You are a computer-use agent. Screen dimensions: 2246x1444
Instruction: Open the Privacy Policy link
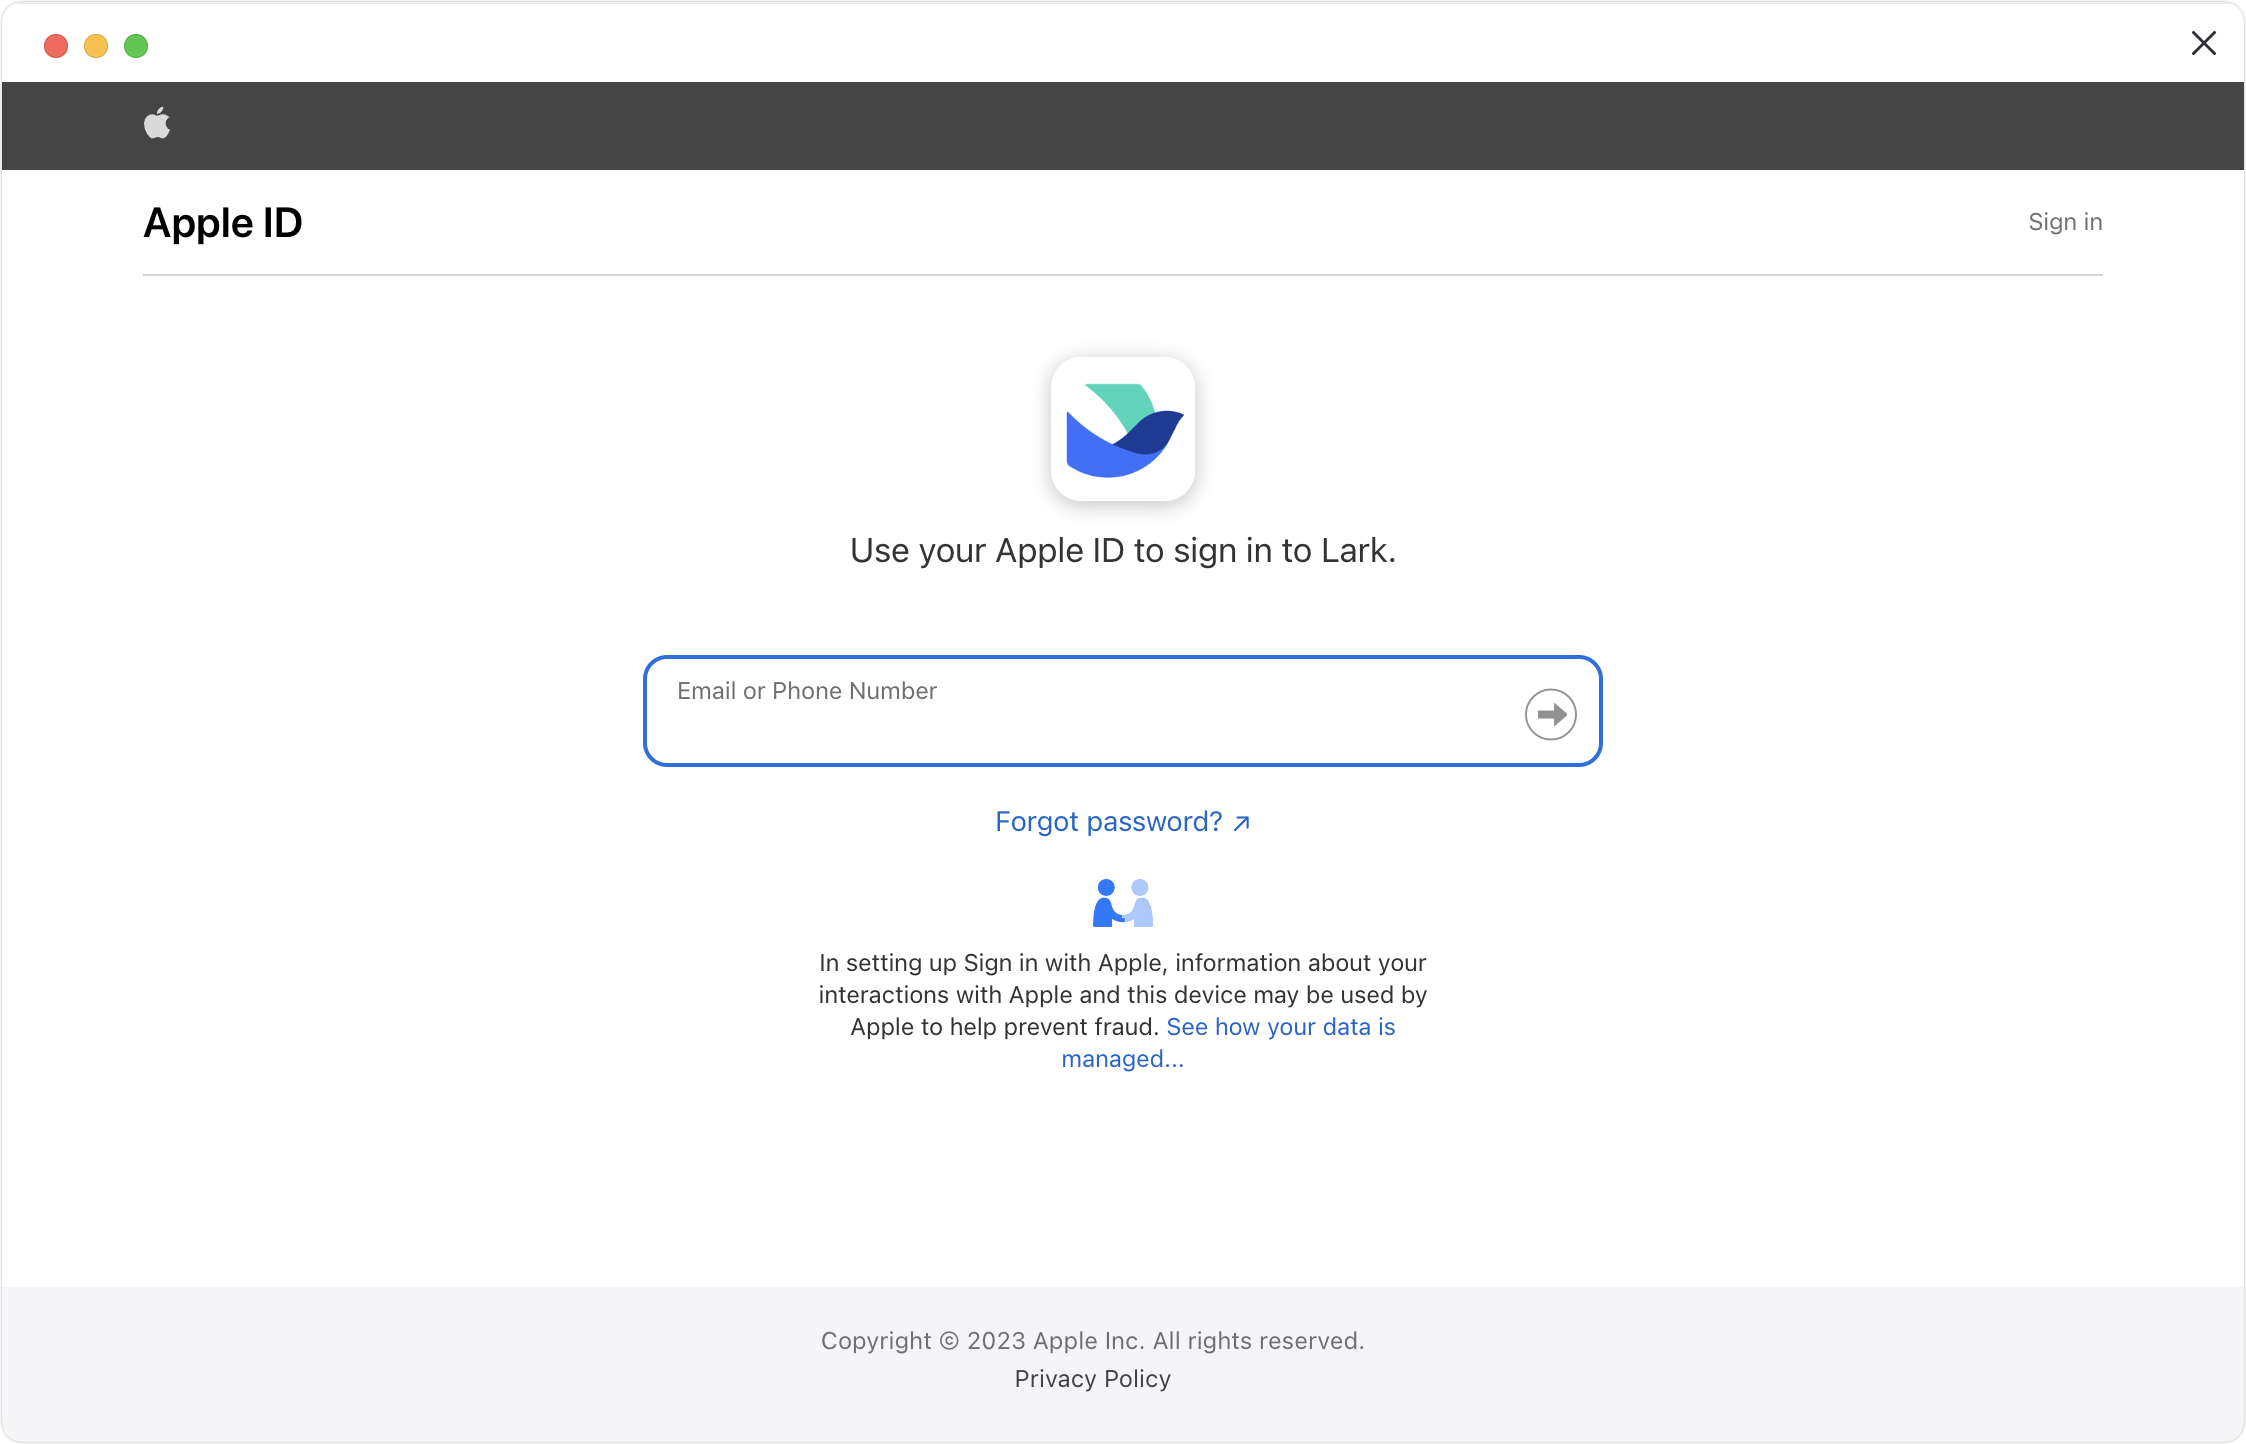[x=1092, y=1378]
